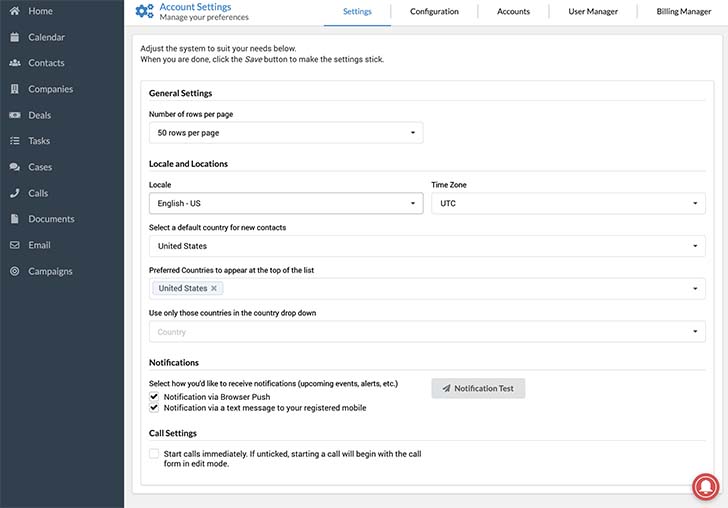This screenshot has width=728, height=508.
Task: Select the Companies building icon
Action: [14, 89]
